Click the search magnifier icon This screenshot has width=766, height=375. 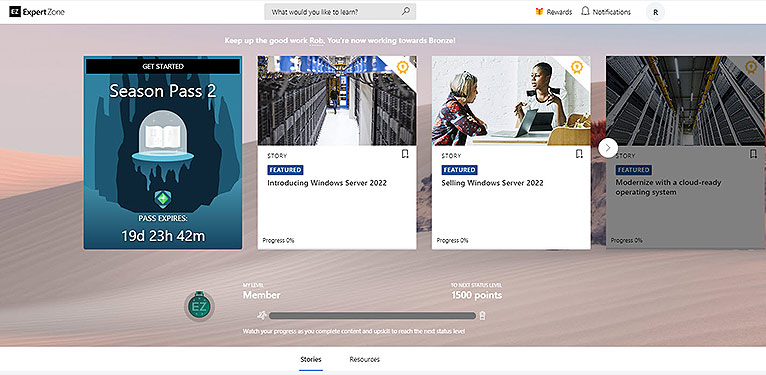click(405, 11)
